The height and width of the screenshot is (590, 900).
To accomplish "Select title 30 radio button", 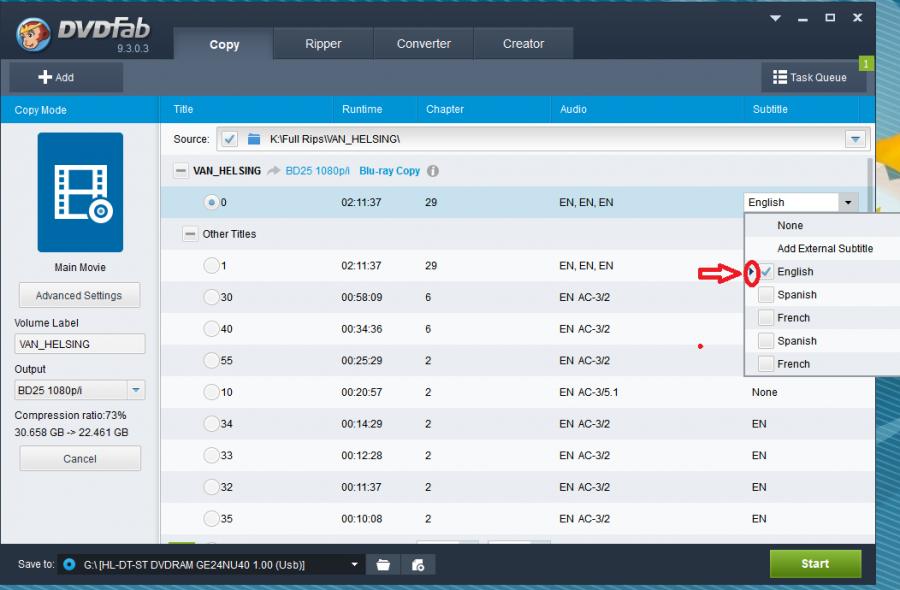I will (211, 297).
